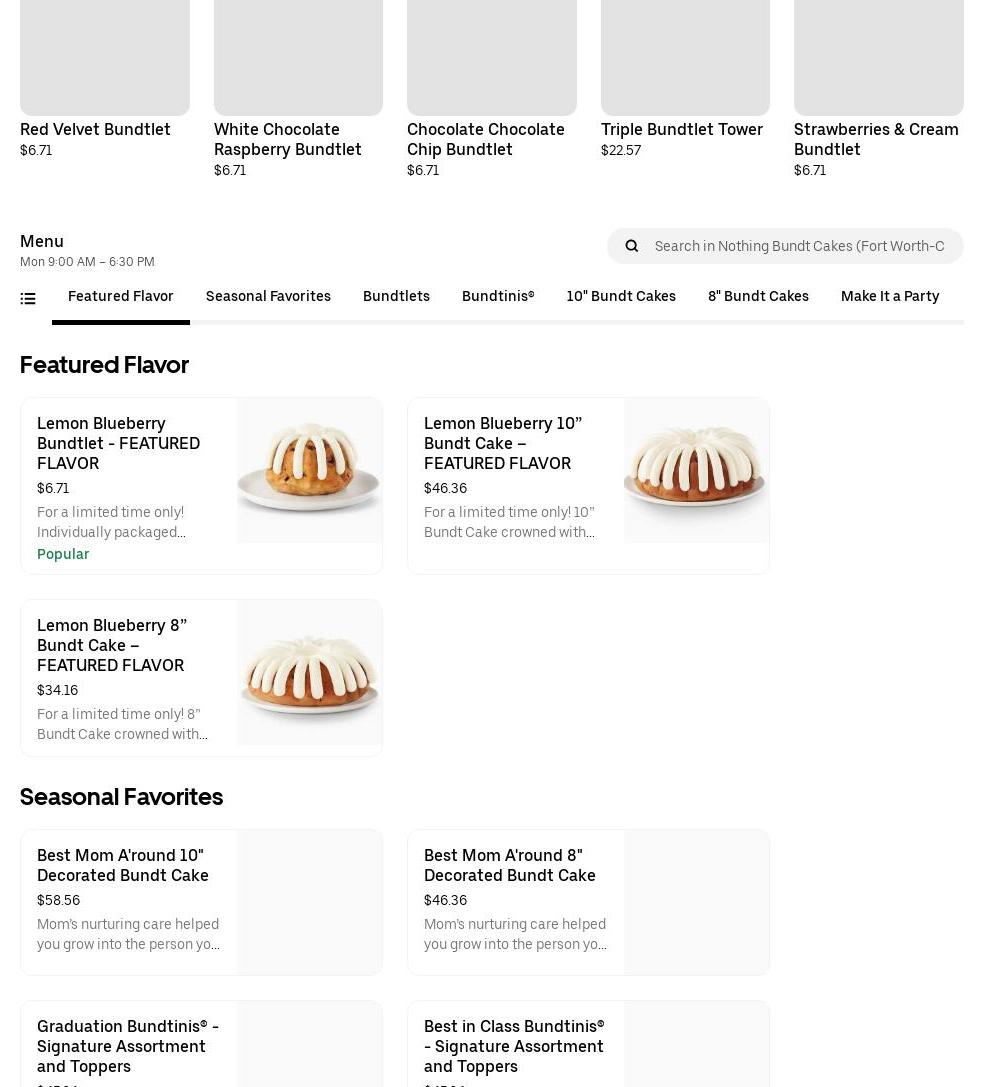Select White Chocolate Raspberry Bundtlet
The height and width of the screenshot is (1087, 984).
point(287,139)
